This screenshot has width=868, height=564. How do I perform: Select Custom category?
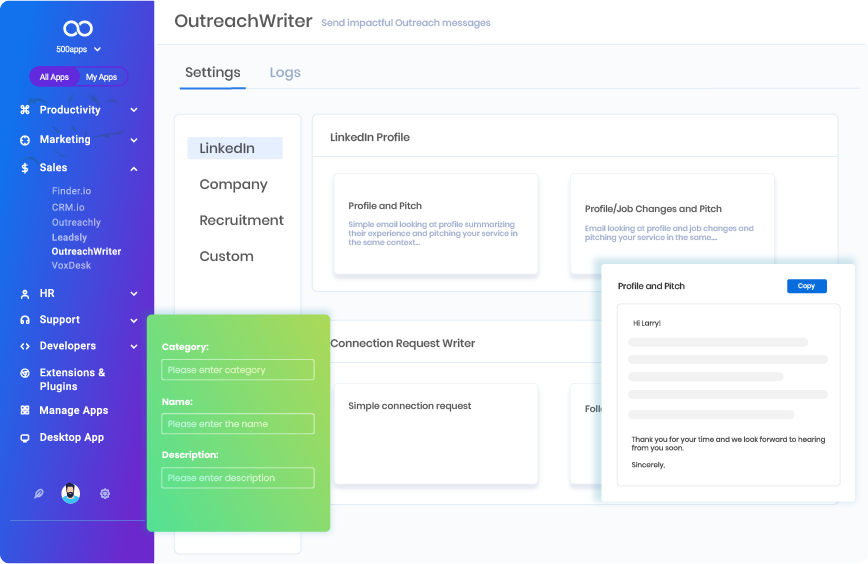[226, 256]
